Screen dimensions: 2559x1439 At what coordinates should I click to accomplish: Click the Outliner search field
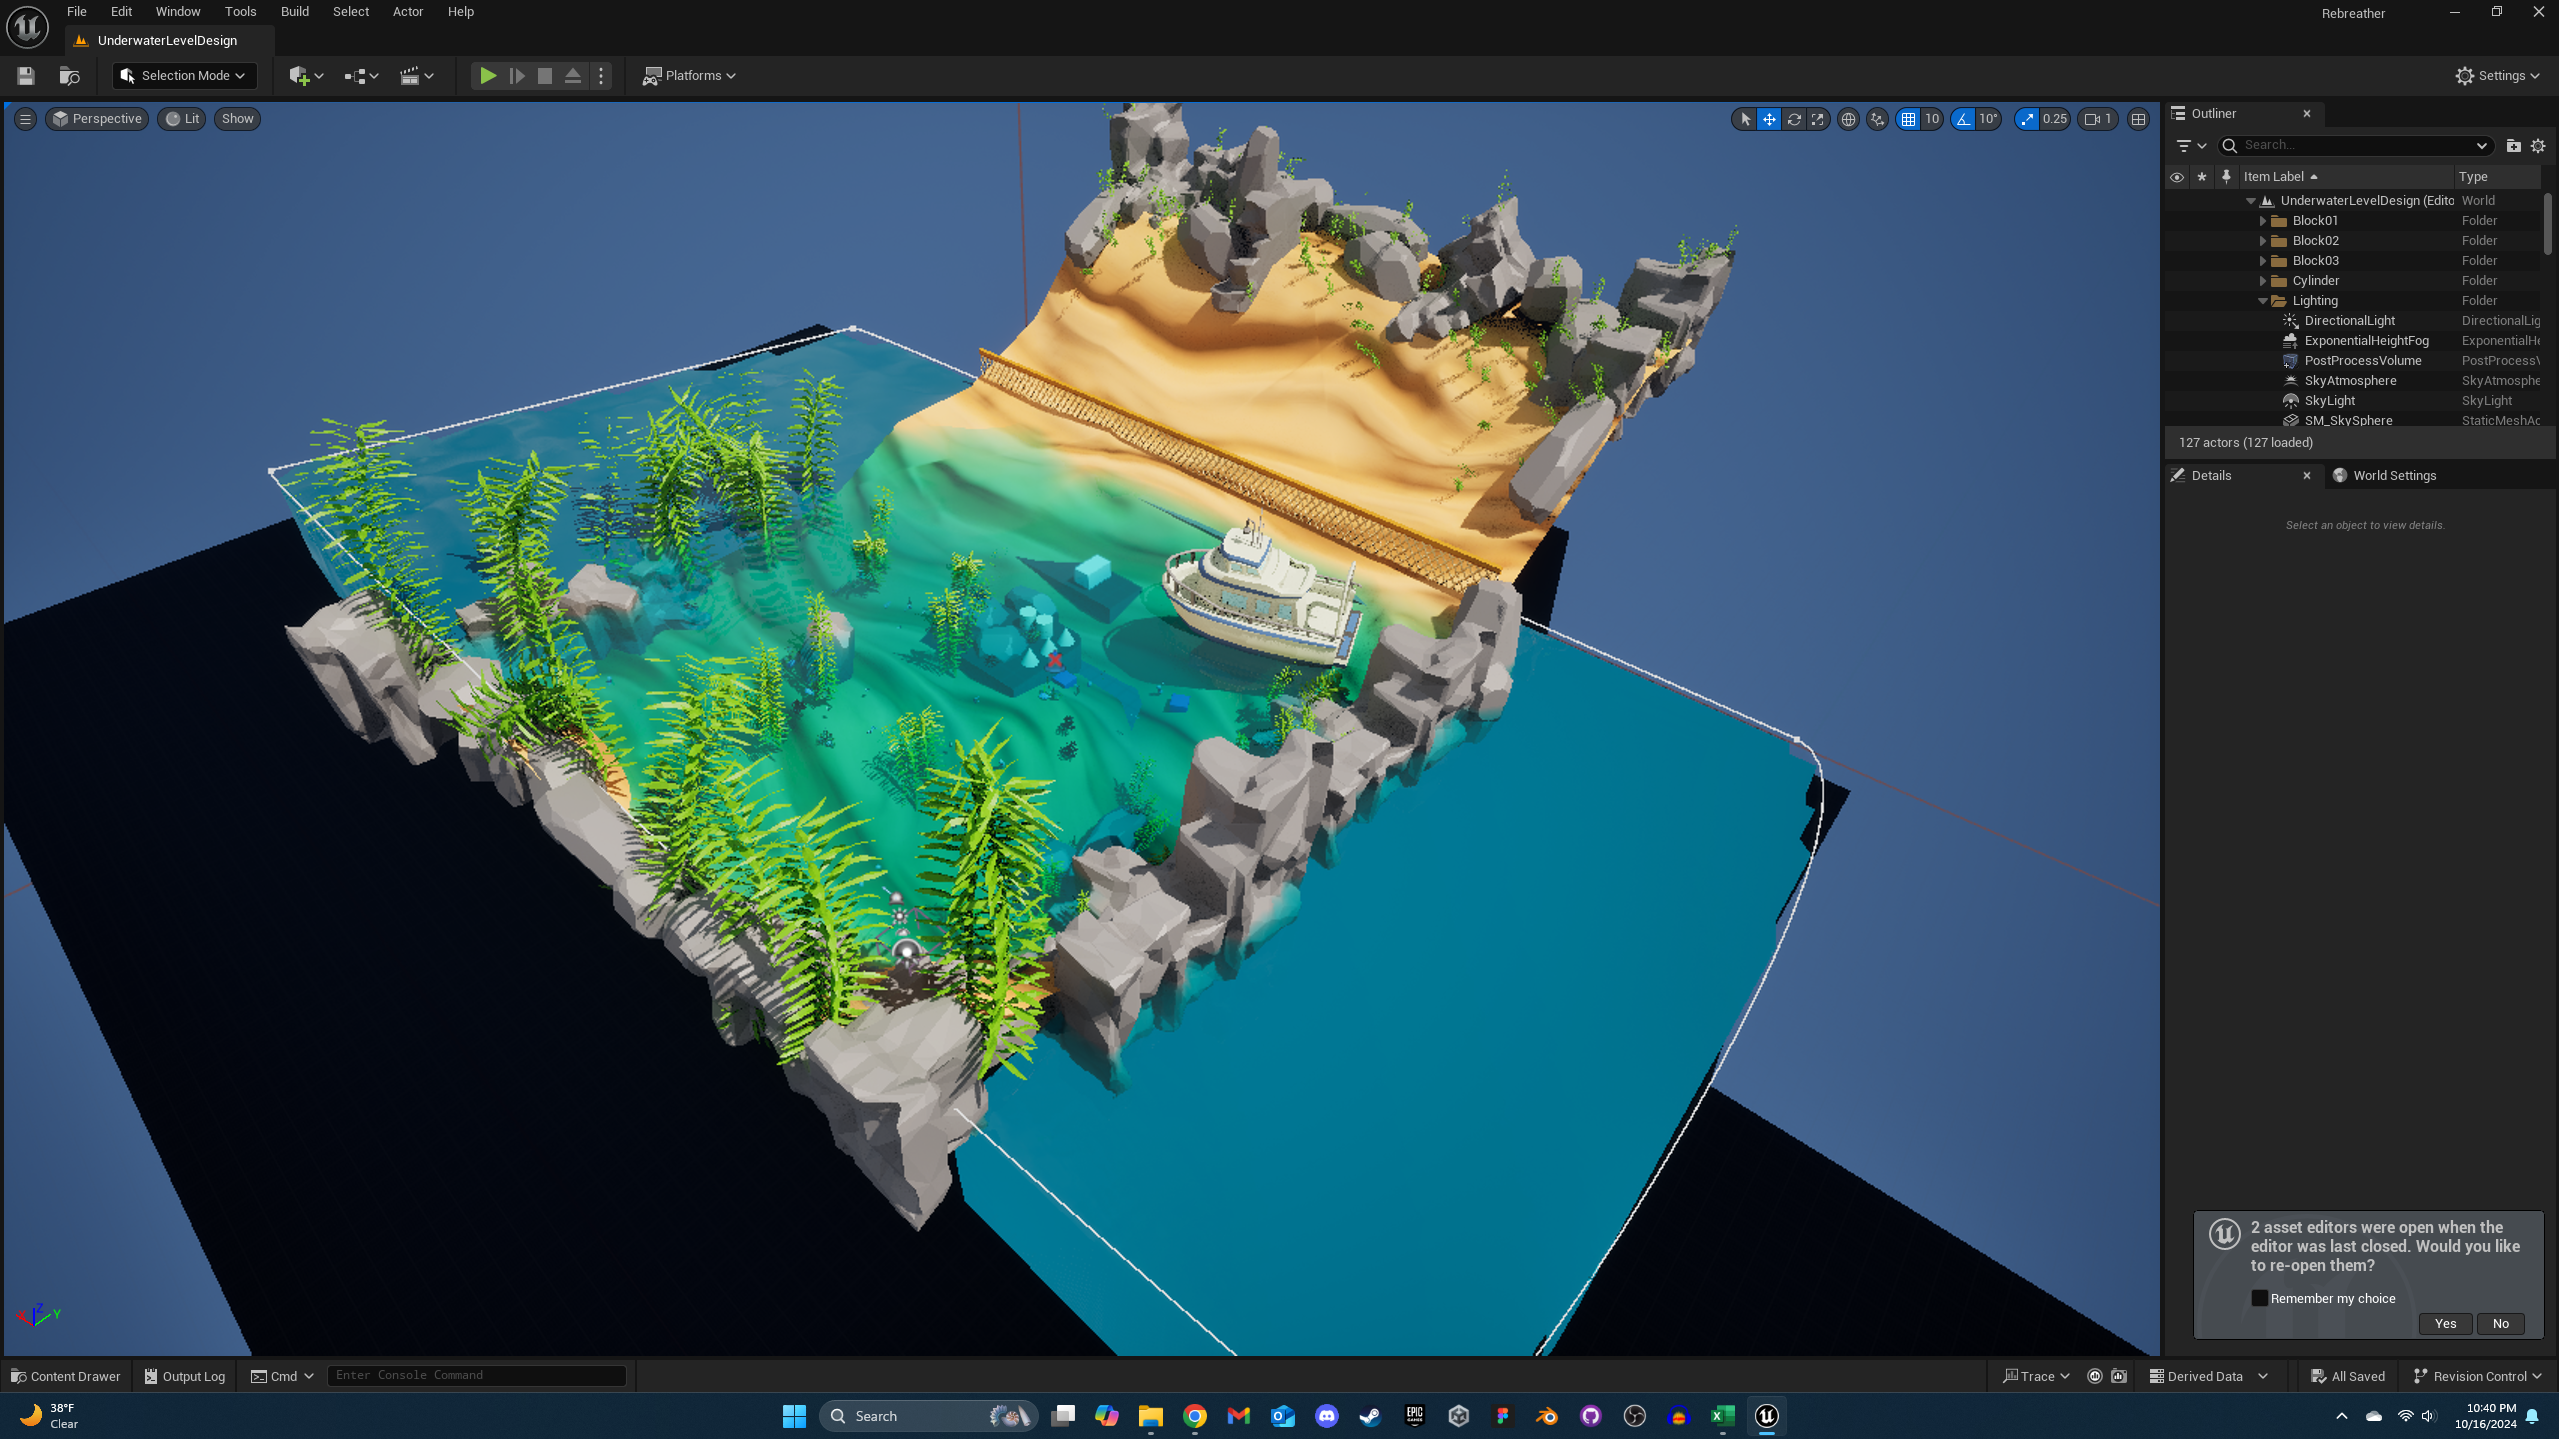click(2354, 146)
